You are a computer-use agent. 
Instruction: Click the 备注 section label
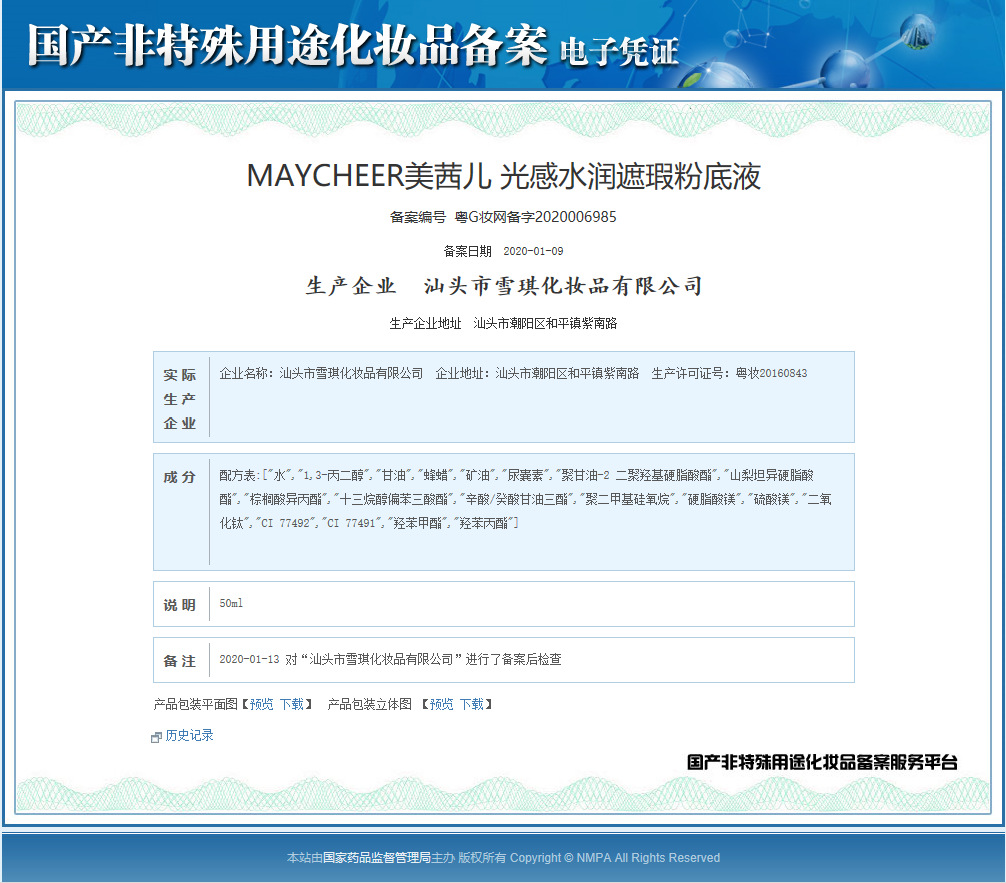pos(180,661)
